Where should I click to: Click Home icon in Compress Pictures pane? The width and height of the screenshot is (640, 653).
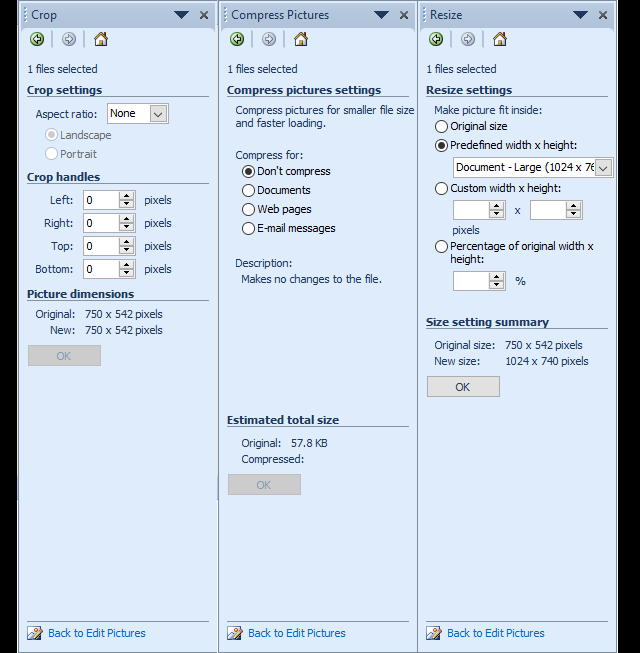pyautogui.click(x=301, y=40)
